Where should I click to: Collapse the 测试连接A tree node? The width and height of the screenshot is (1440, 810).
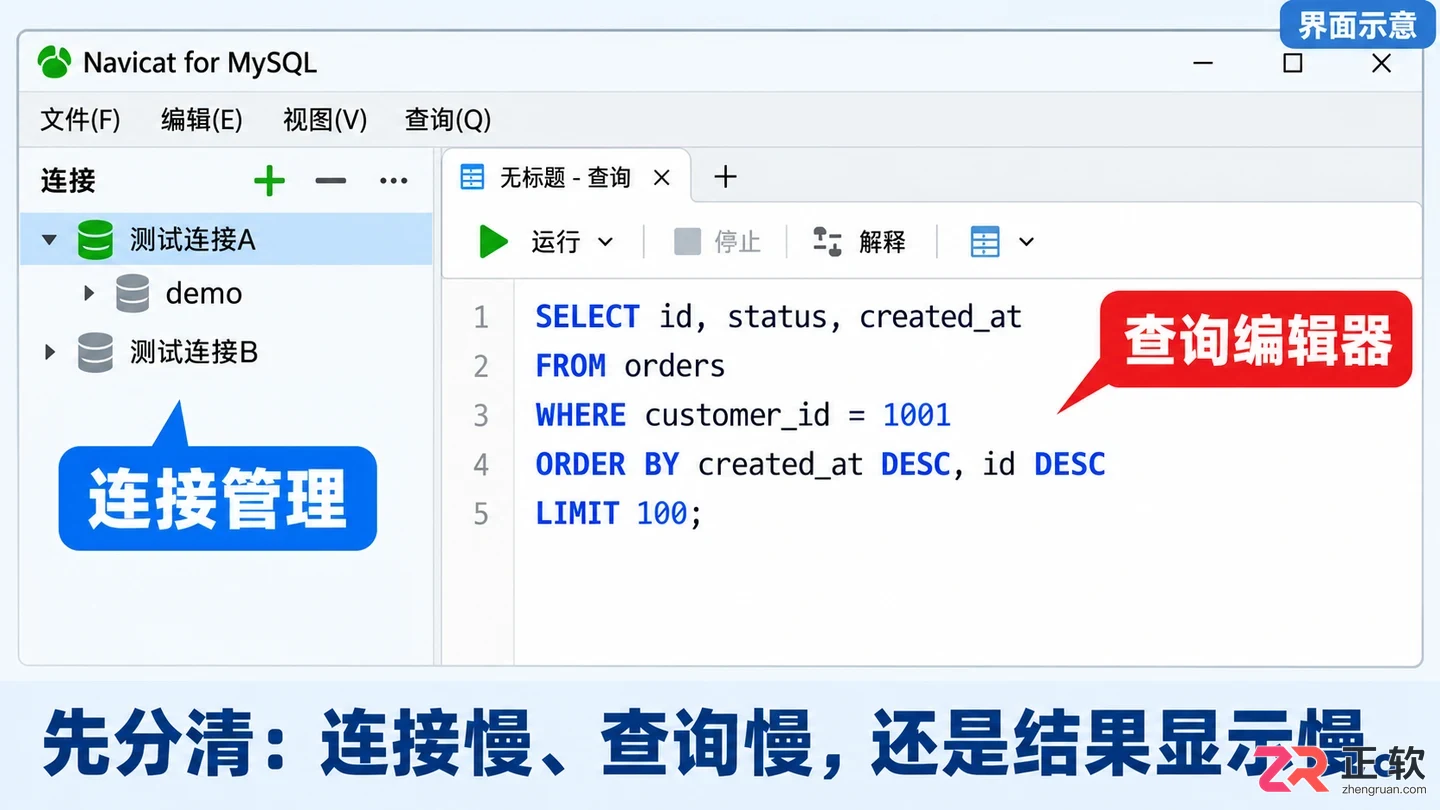49,240
